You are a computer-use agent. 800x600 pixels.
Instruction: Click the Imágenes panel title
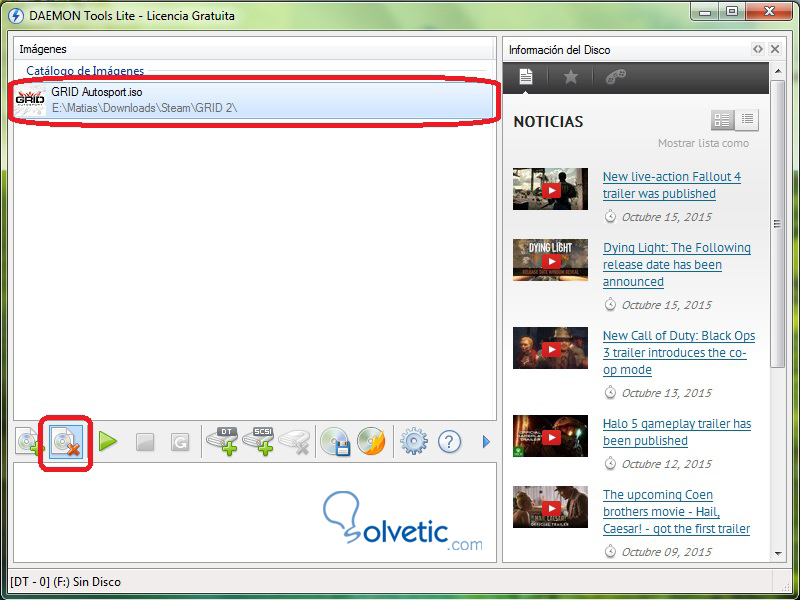[43, 49]
